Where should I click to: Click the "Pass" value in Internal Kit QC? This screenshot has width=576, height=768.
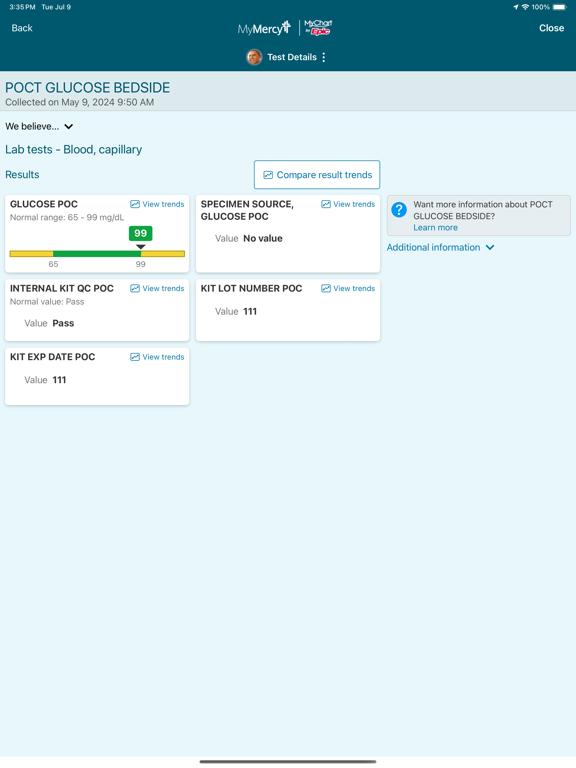63,323
